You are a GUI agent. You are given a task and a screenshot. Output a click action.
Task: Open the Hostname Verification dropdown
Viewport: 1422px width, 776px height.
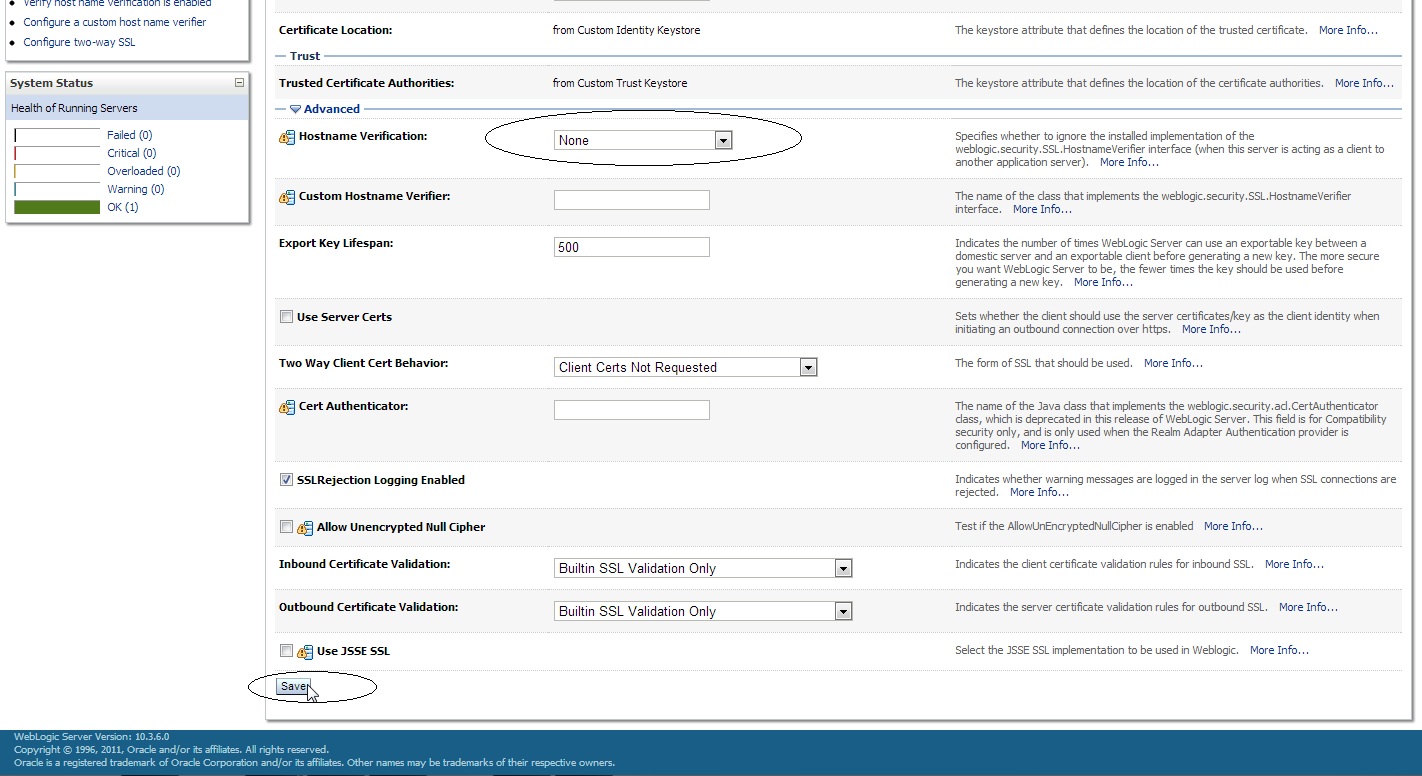pyautogui.click(x=643, y=141)
